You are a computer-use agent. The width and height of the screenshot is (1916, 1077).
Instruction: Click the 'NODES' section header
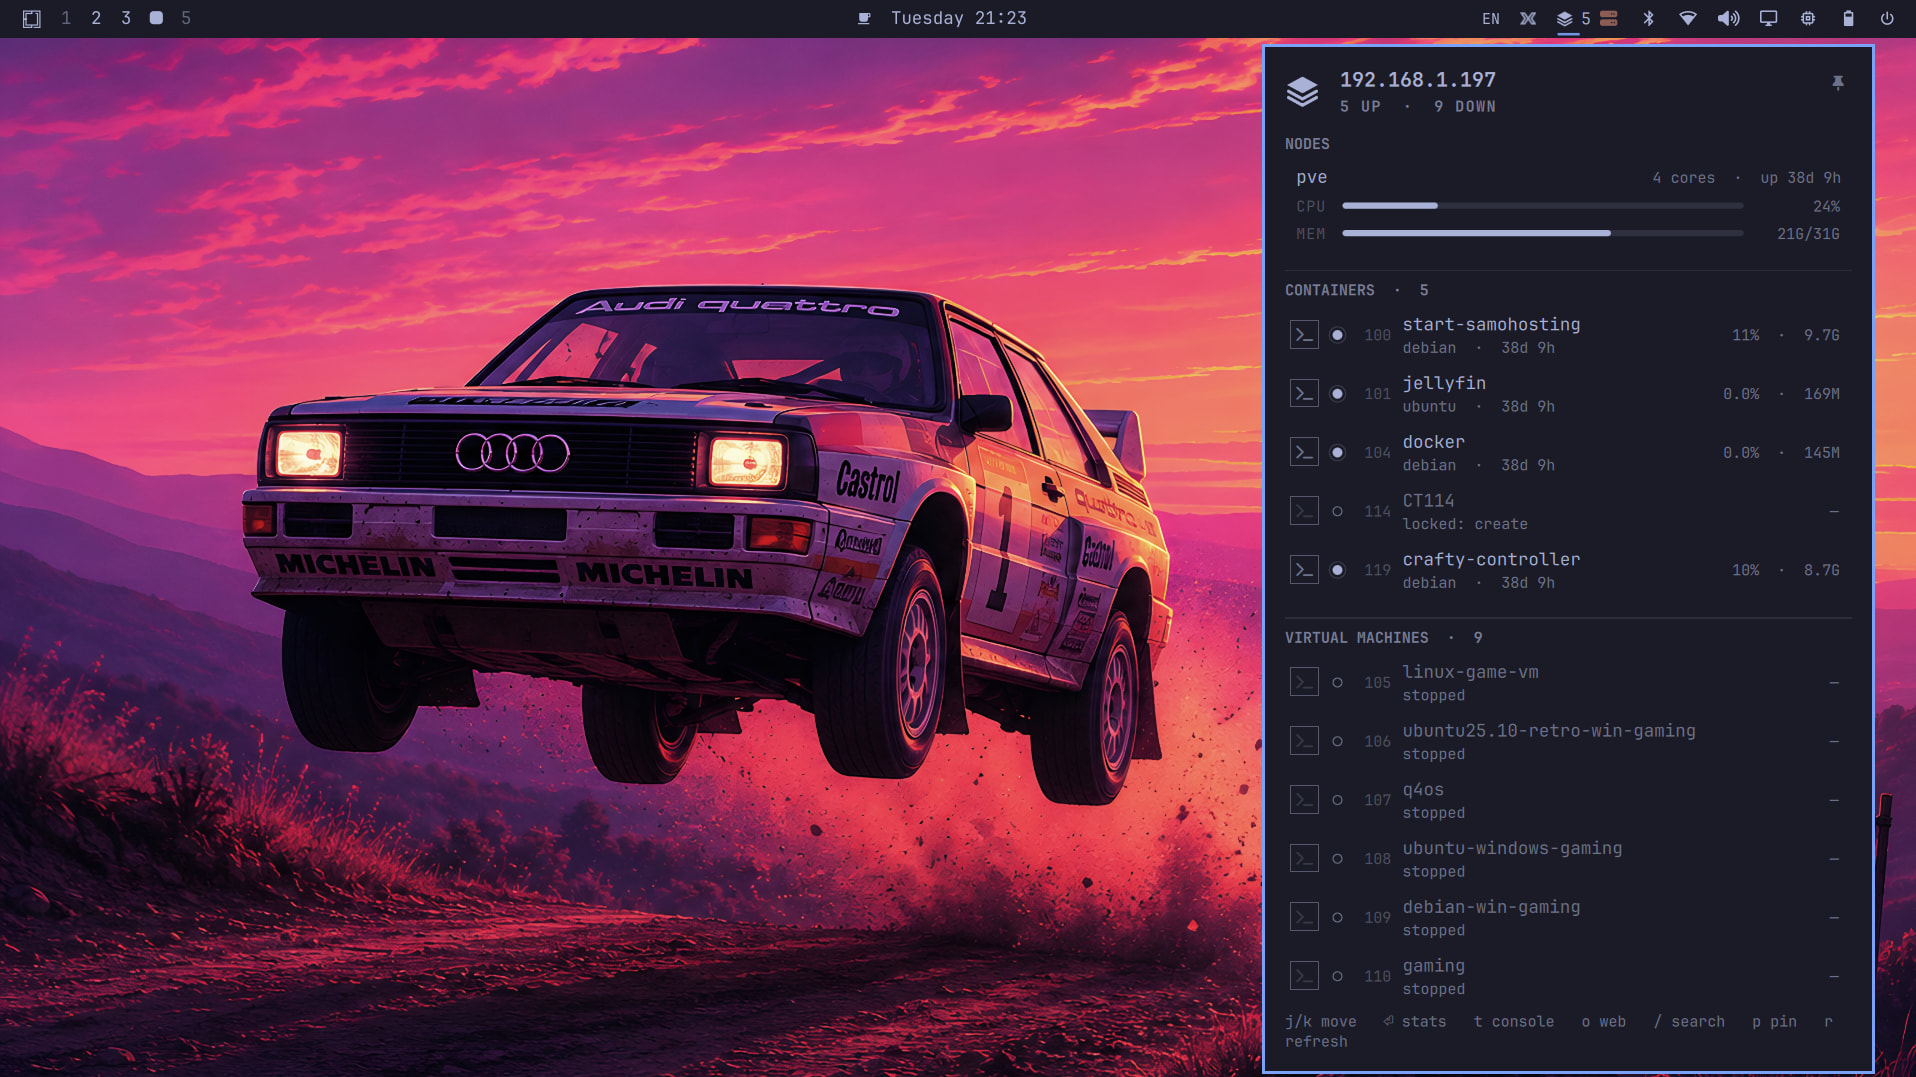point(1307,145)
